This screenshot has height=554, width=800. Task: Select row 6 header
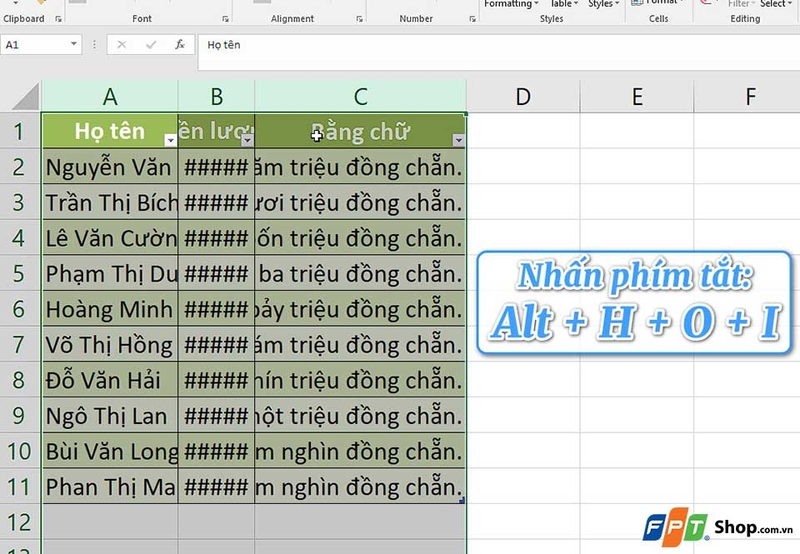click(x=19, y=309)
